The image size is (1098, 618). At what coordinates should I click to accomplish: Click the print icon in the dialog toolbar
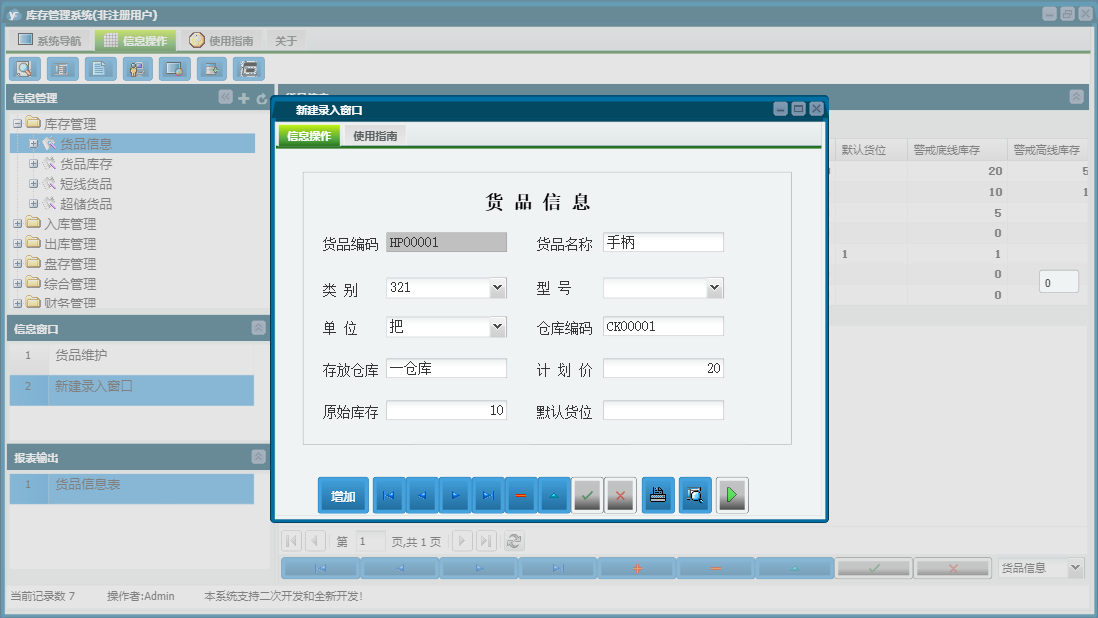point(658,495)
